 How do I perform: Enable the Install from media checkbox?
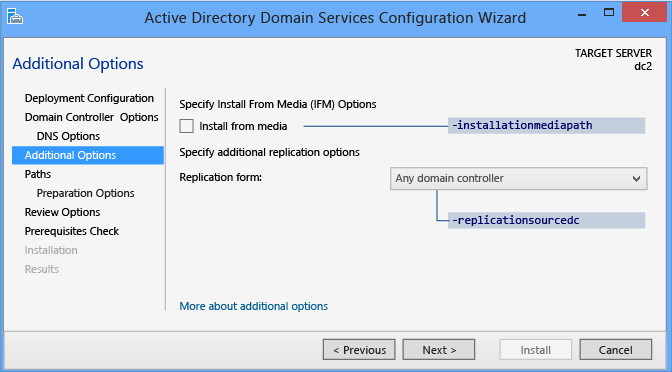click(186, 126)
